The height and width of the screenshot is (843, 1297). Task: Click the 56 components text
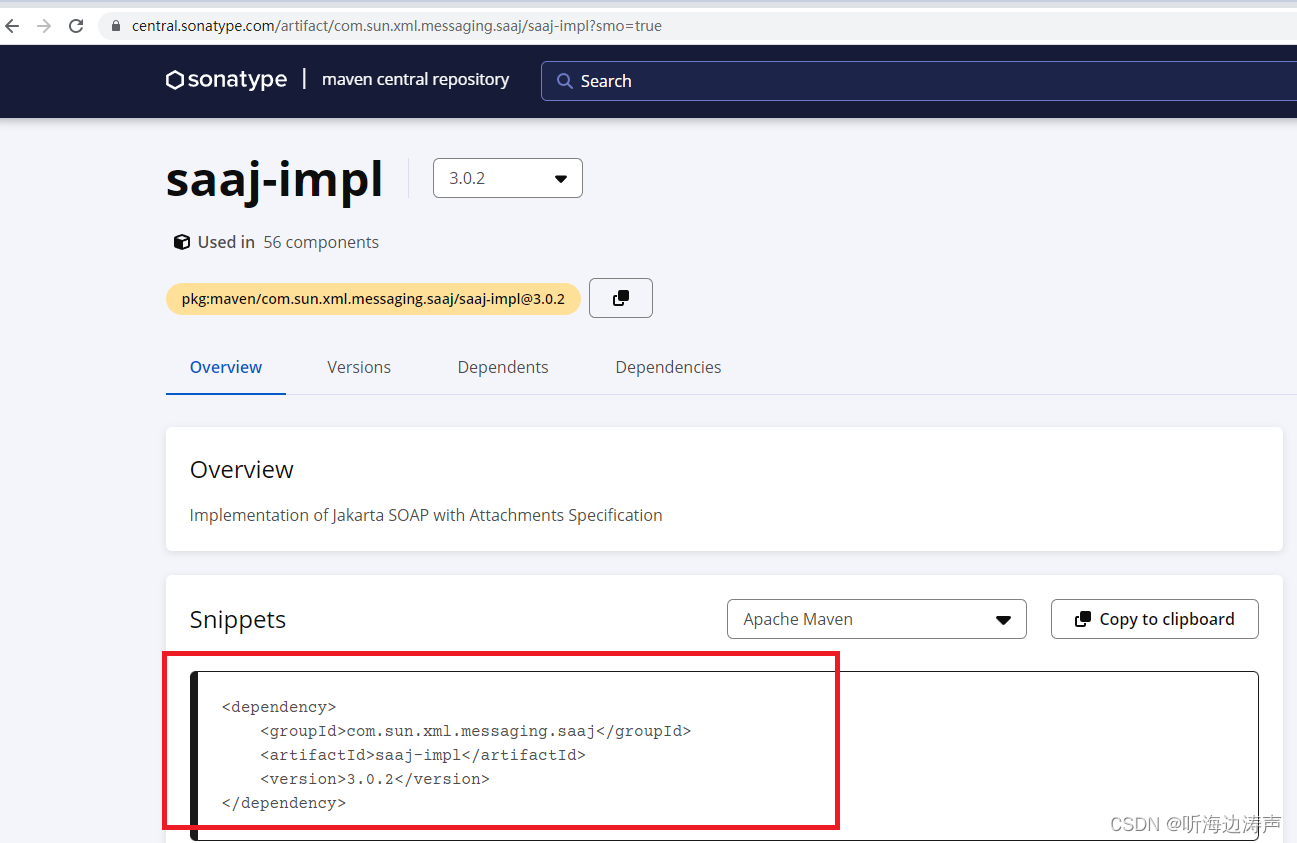click(321, 242)
